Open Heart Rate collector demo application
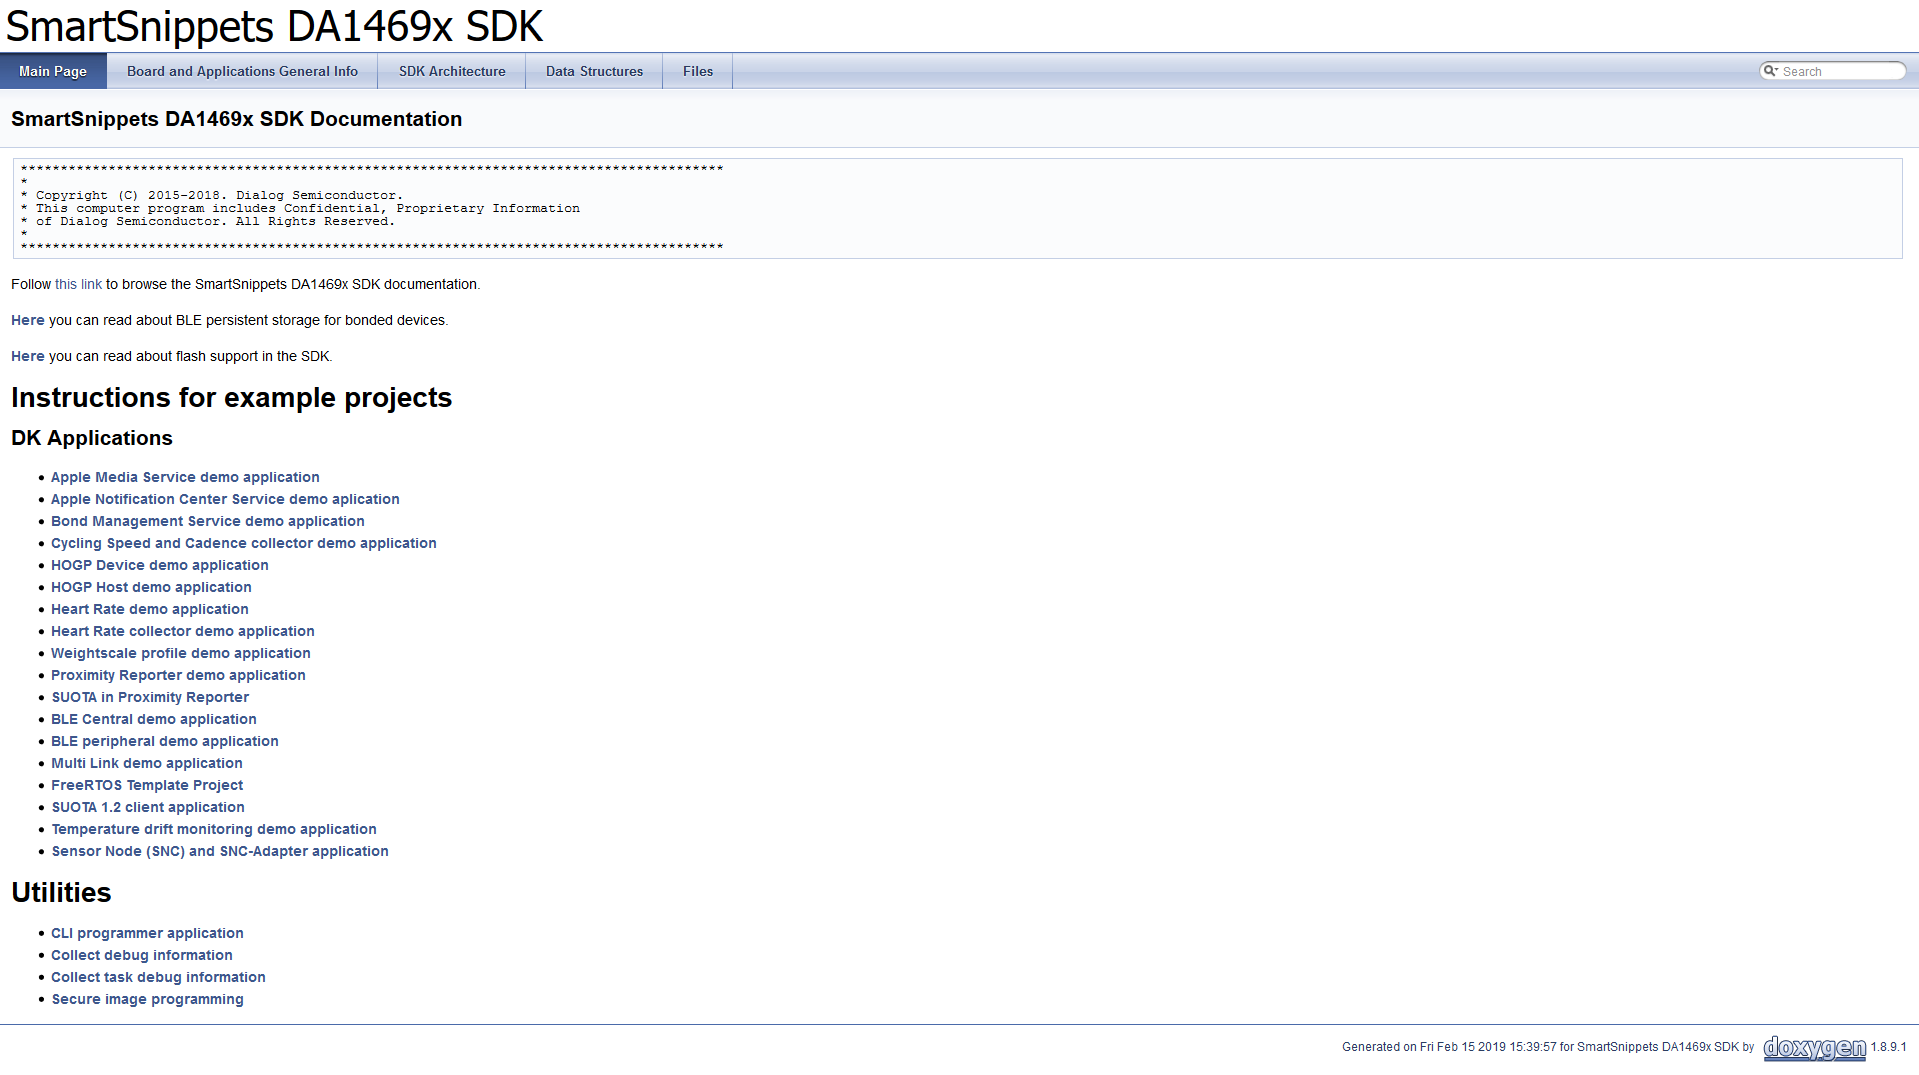The image size is (1919, 1075). click(x=183, y=631)
